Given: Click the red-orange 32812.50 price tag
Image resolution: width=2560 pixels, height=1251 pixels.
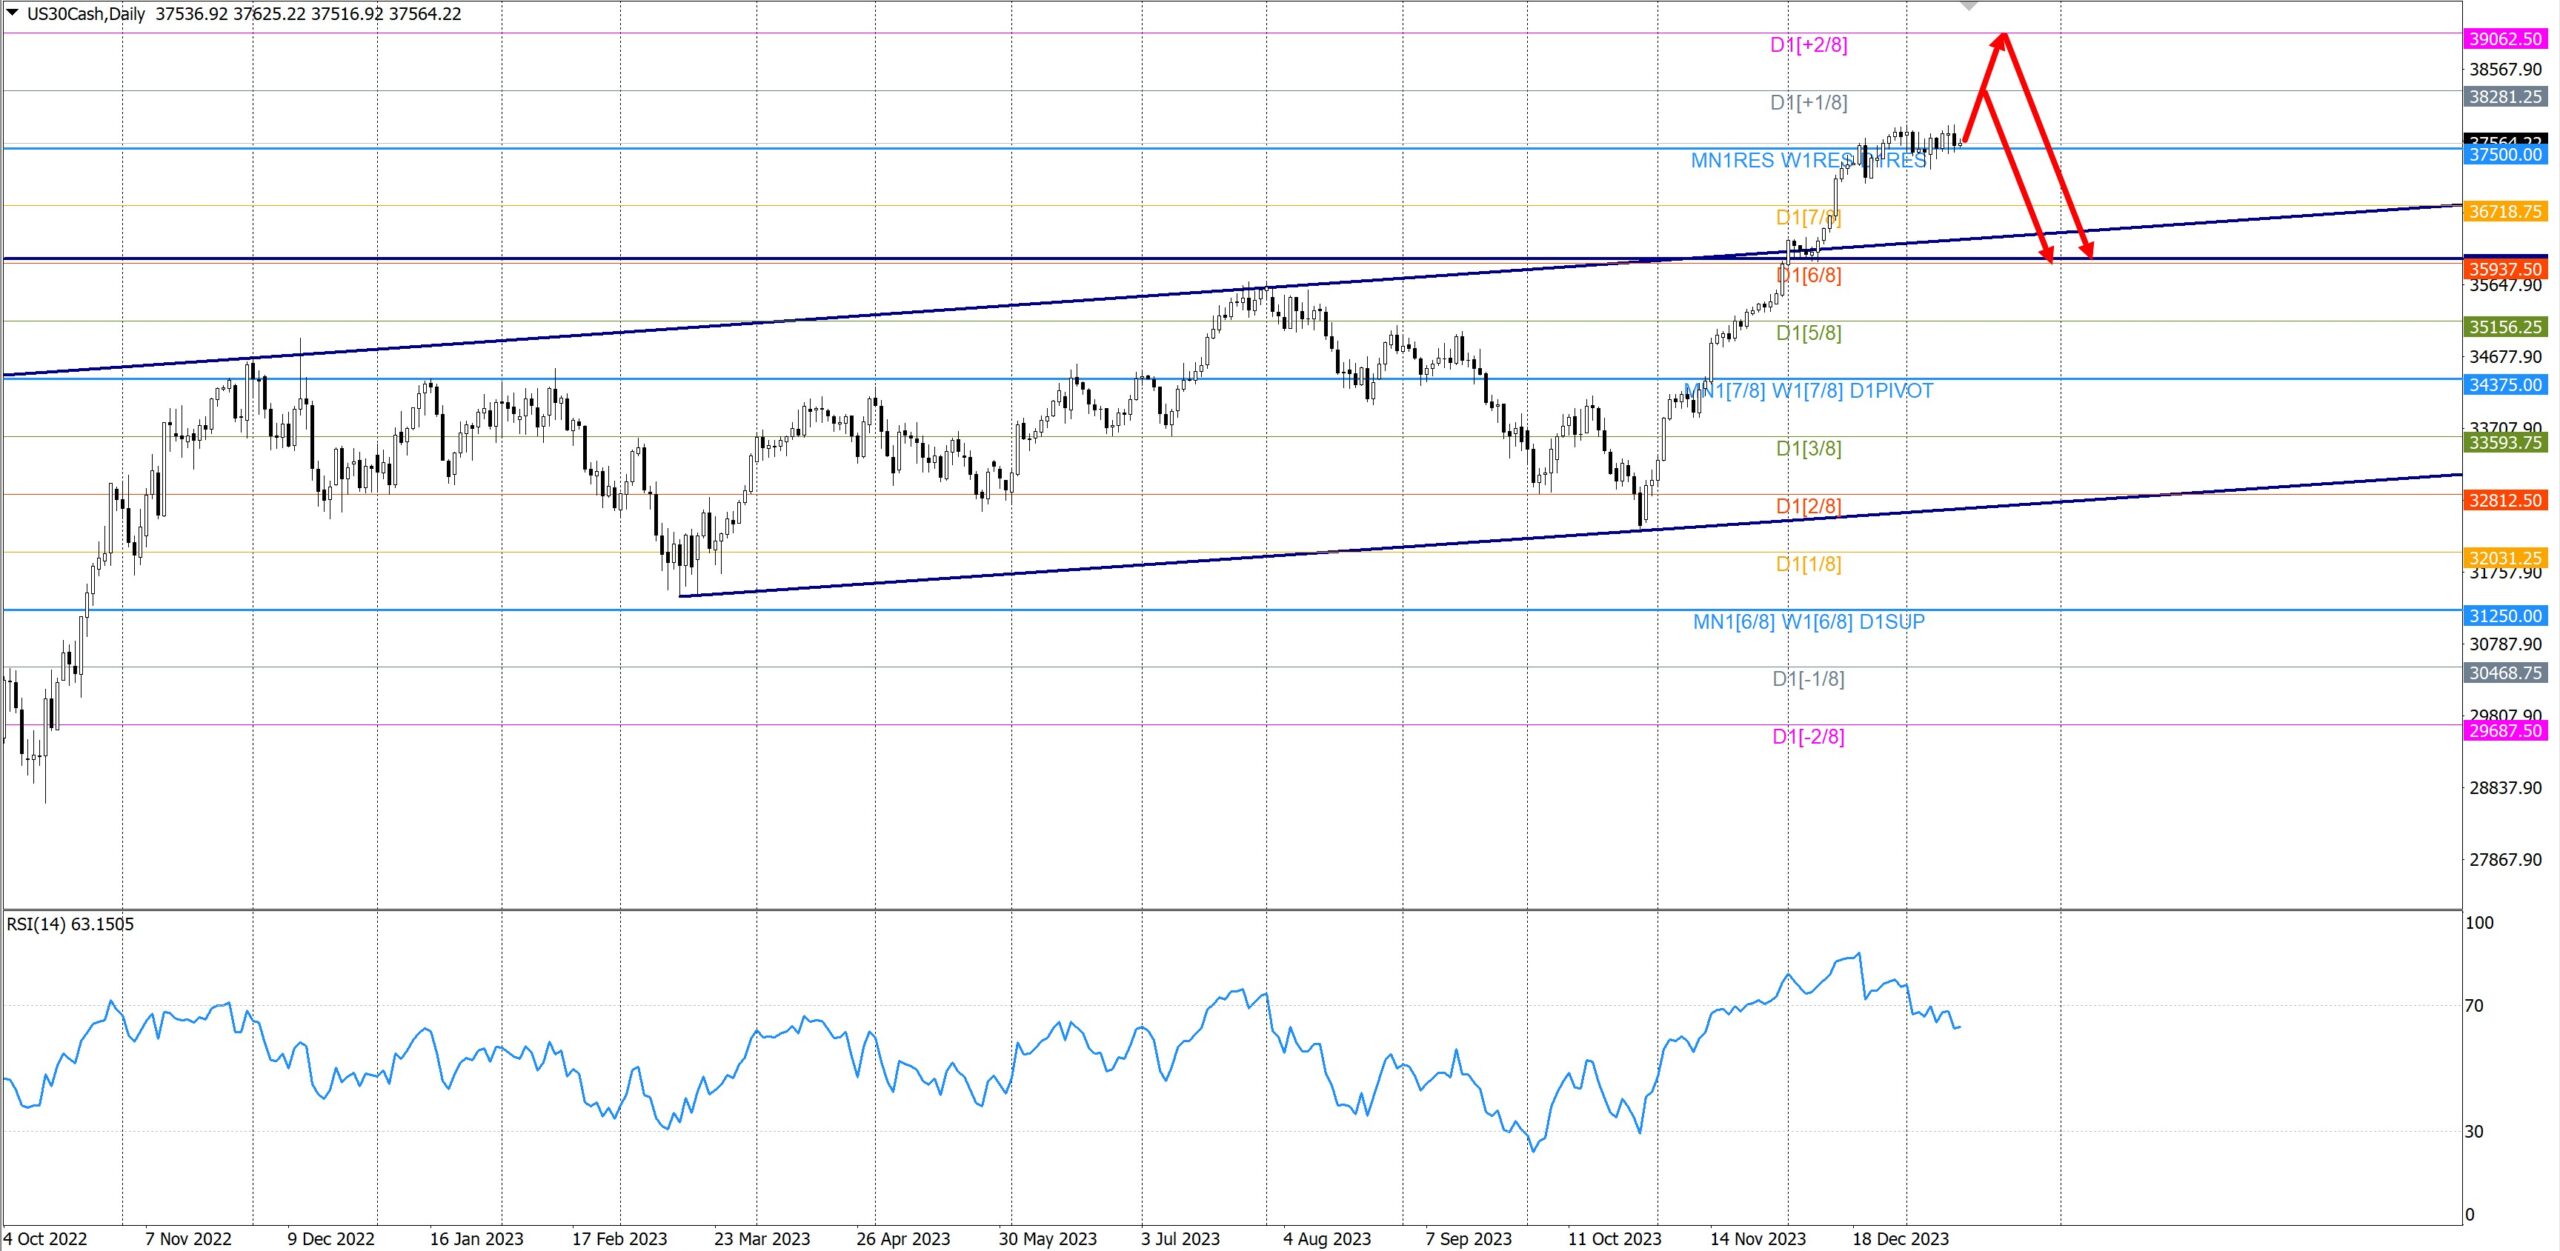Looking at the screenshot, I should (2504, 501).
